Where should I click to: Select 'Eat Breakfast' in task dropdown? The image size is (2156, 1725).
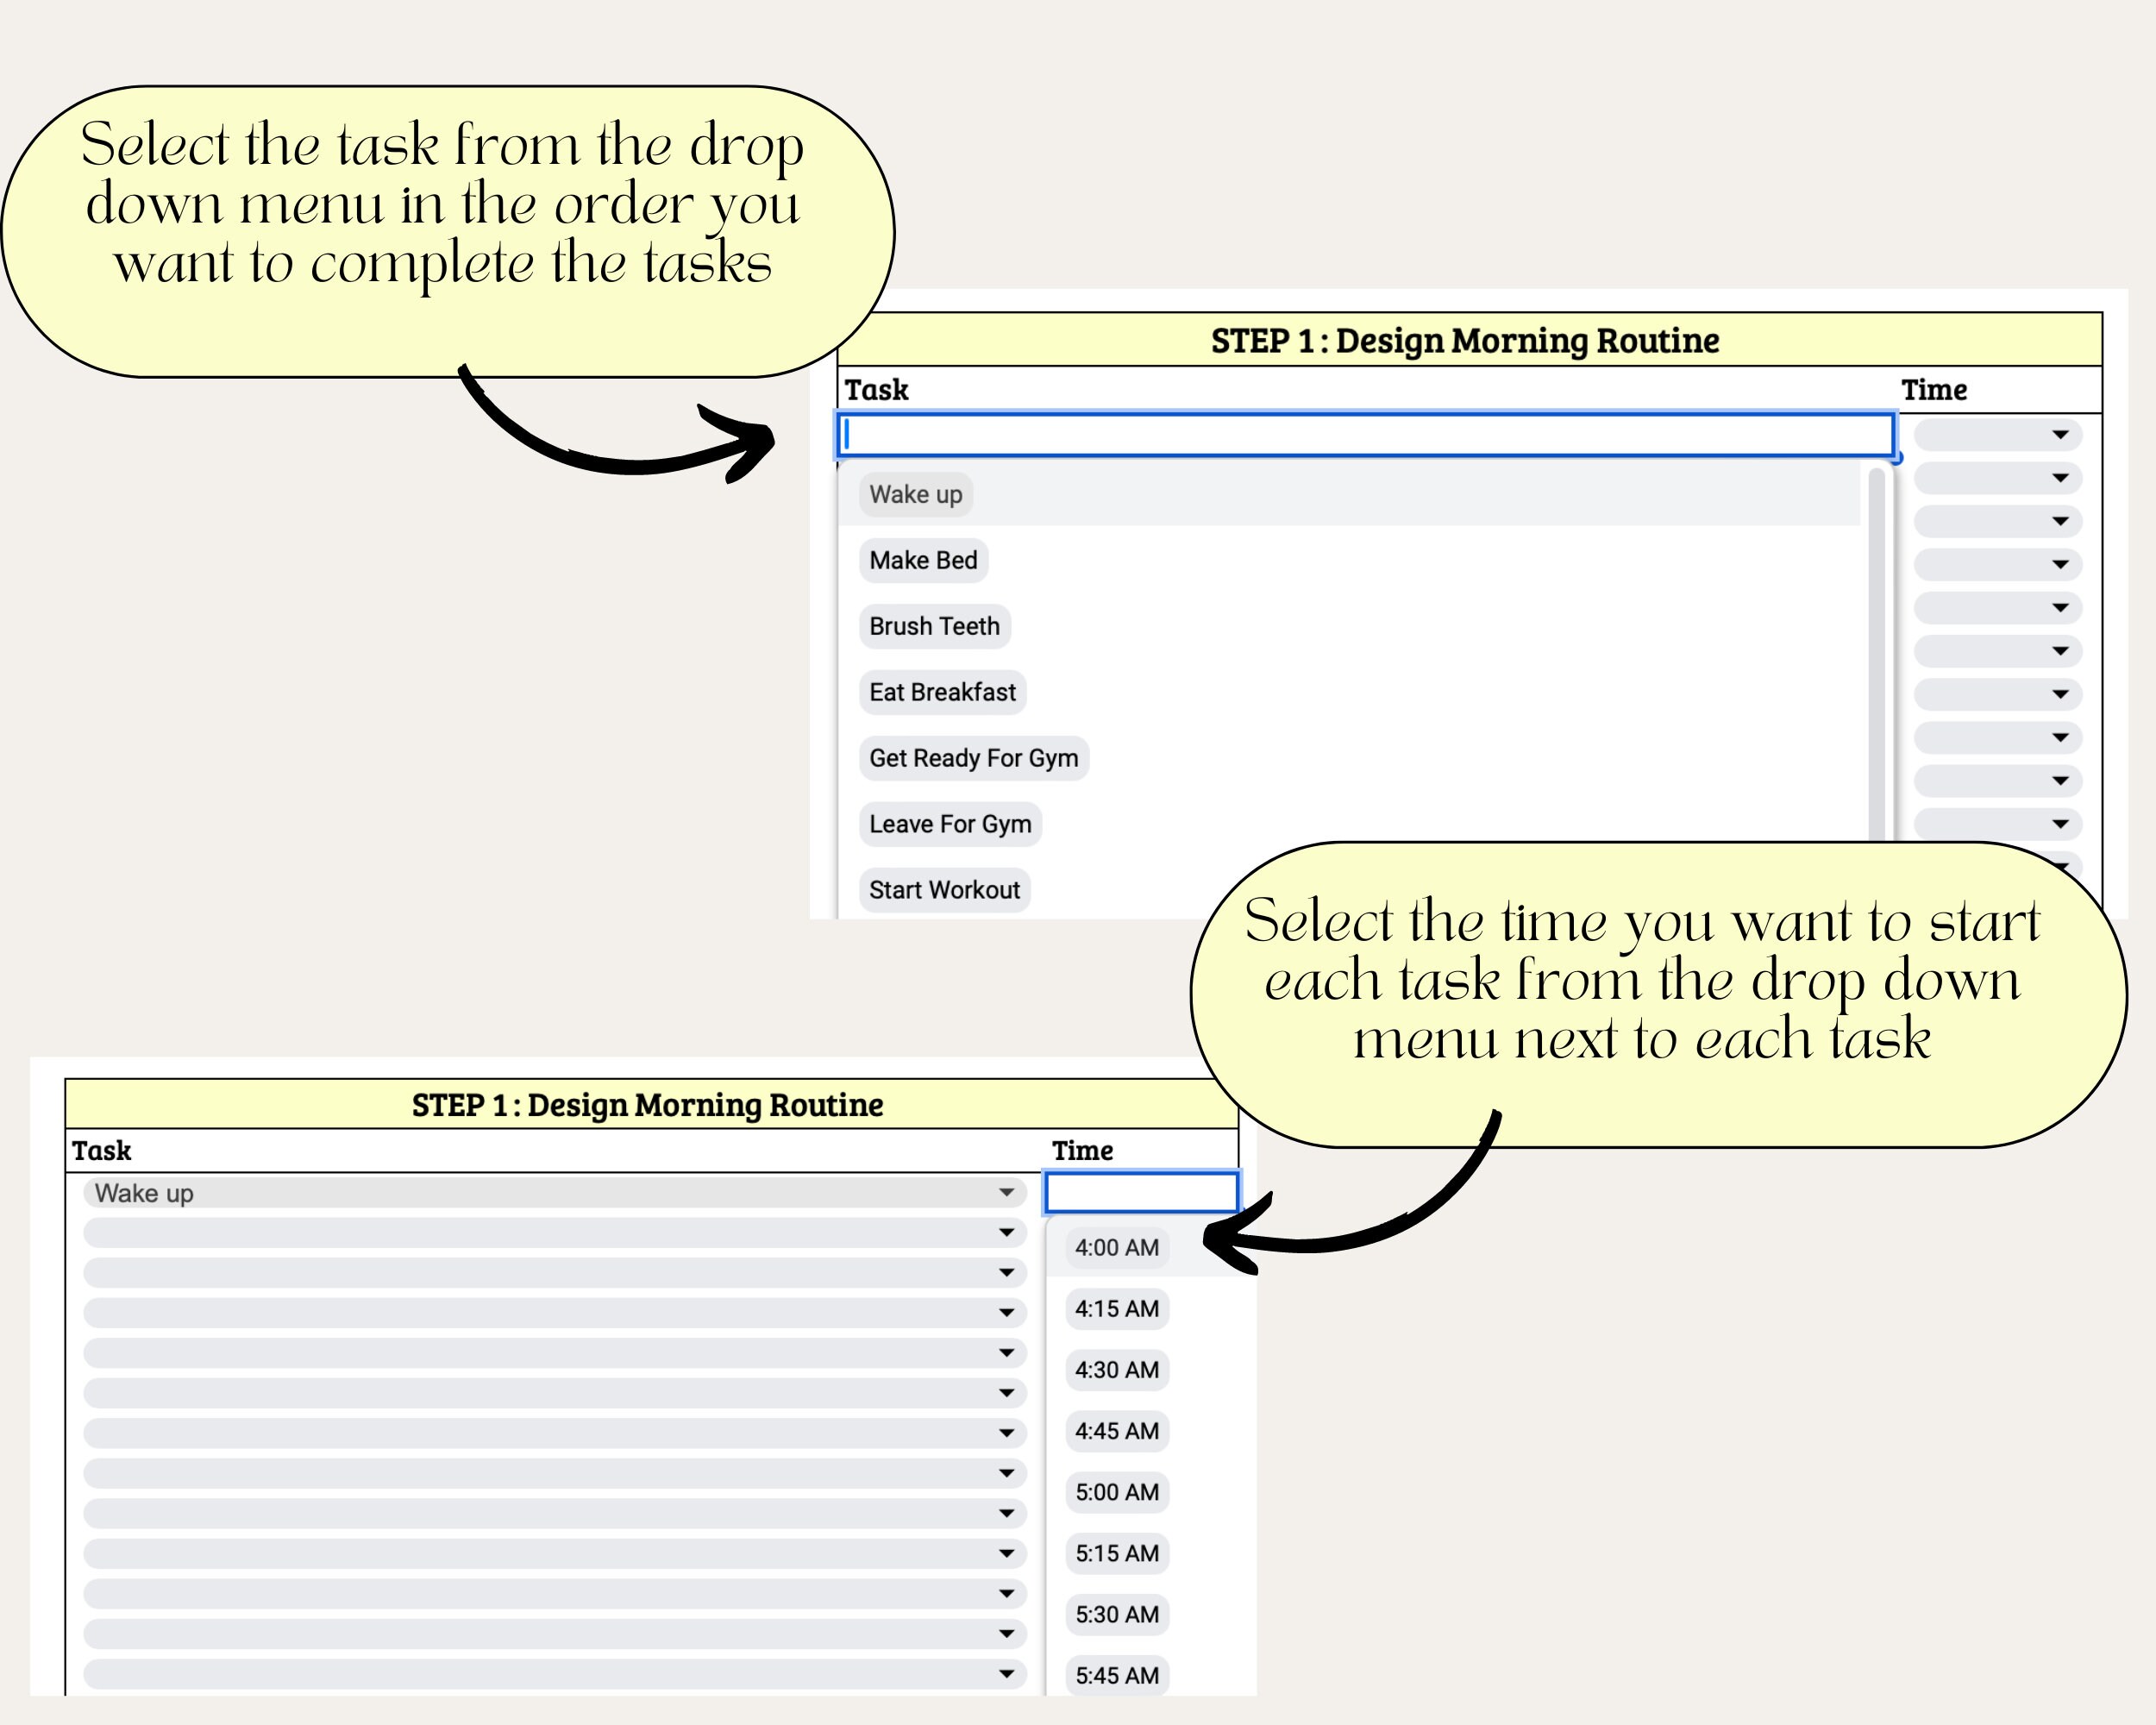point(942,693)
